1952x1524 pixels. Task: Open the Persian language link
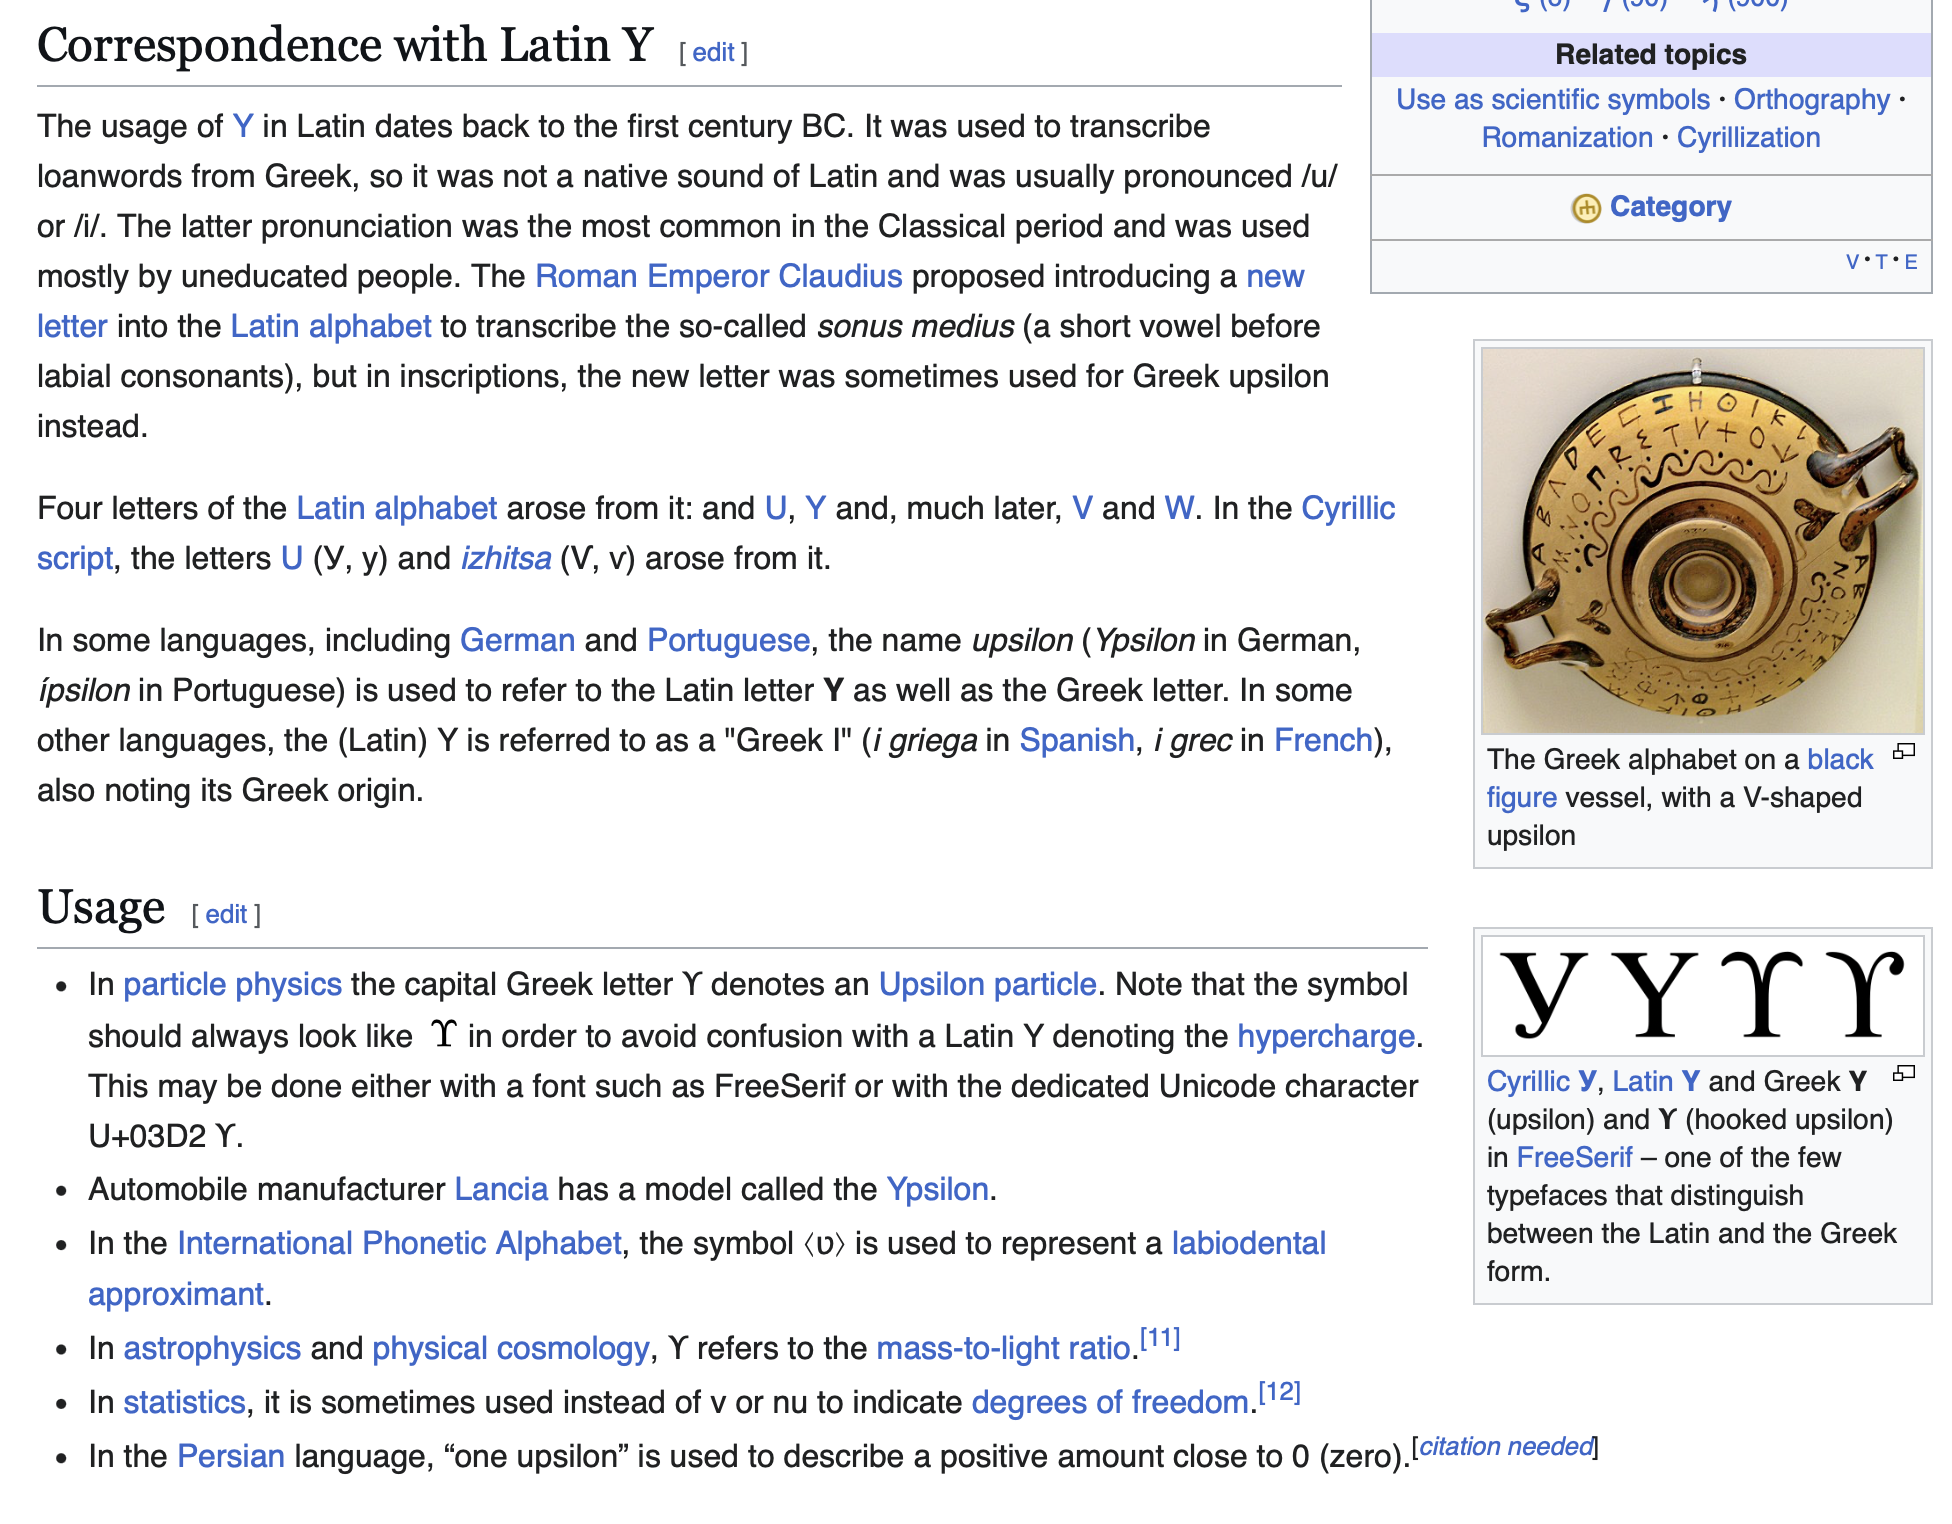coord(231,1456)
